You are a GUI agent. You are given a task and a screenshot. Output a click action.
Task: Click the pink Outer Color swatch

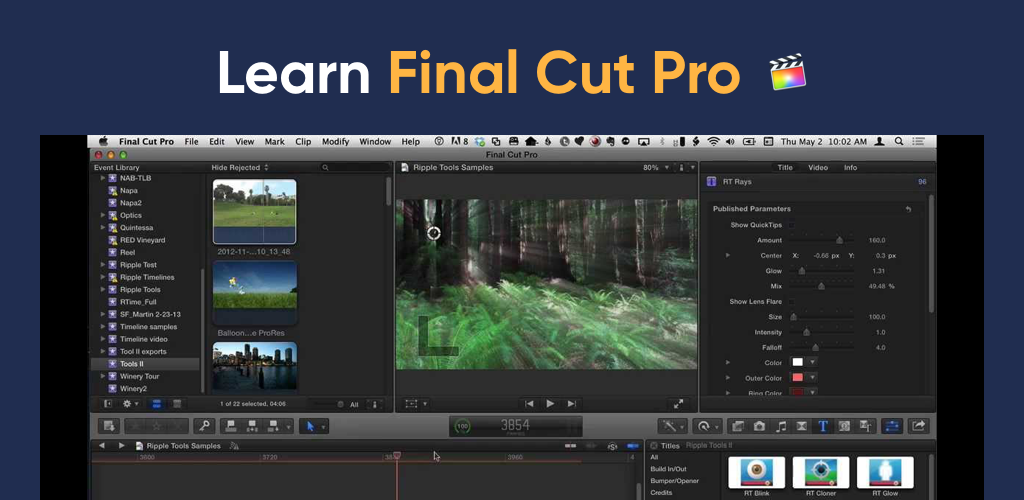point(797,377)
